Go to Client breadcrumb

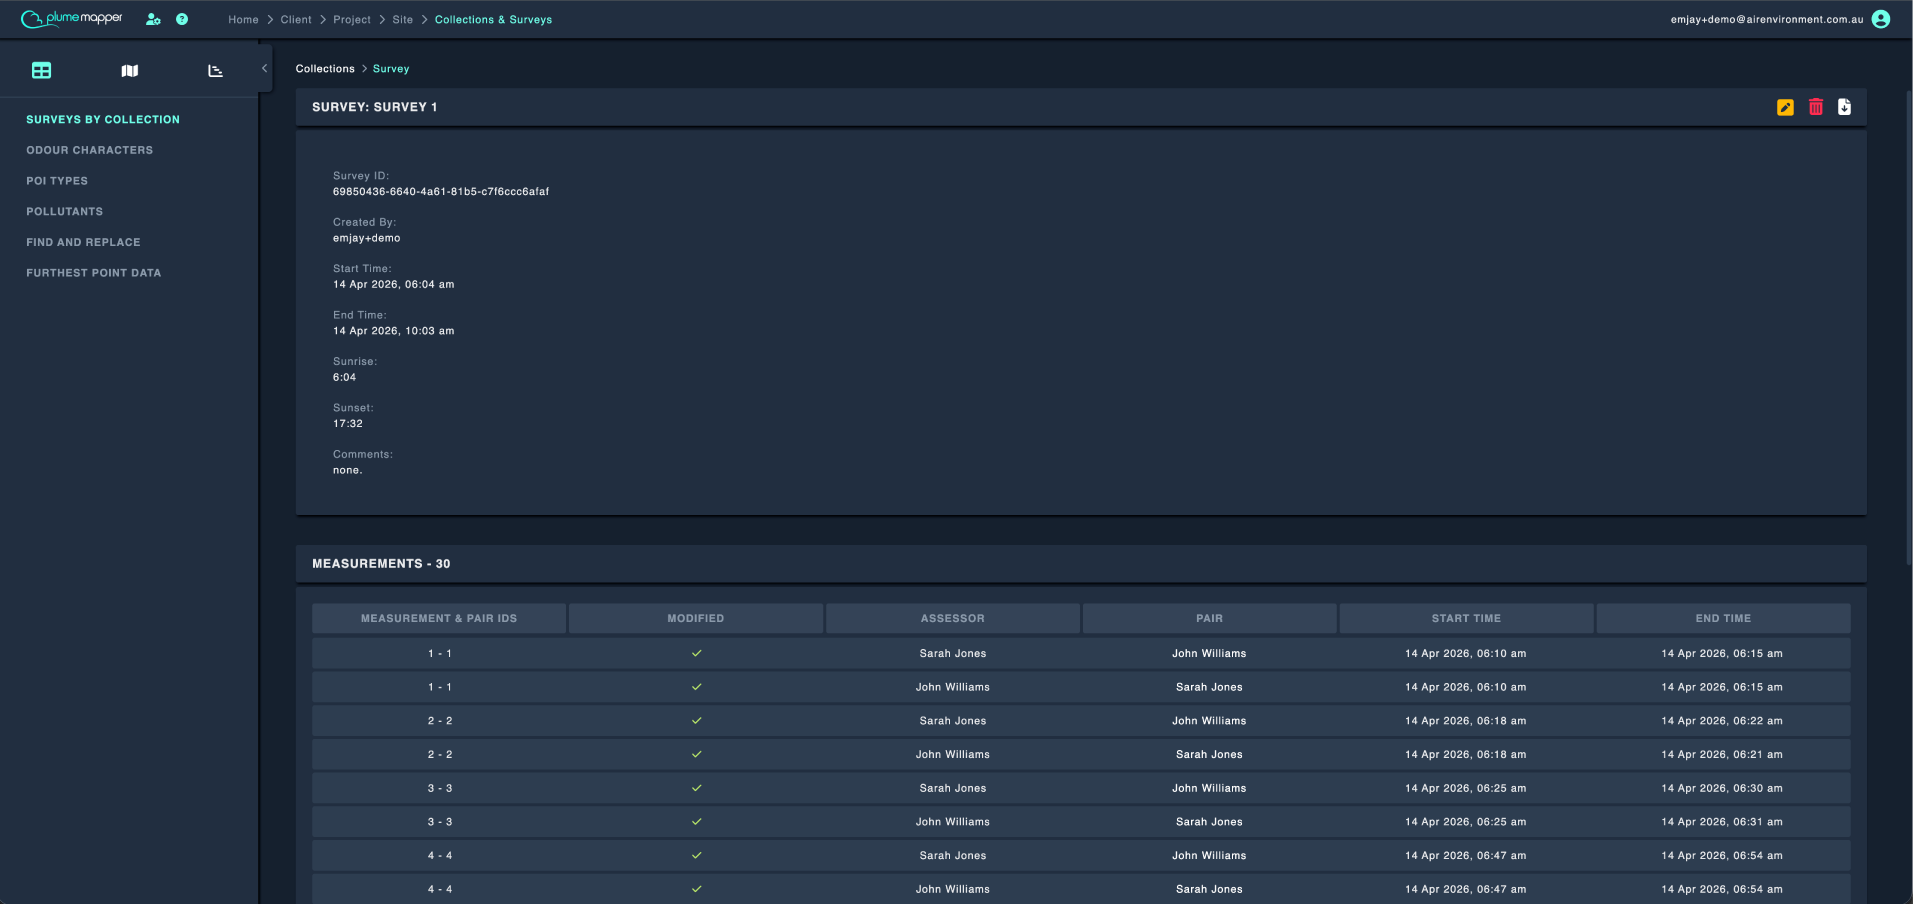point(296,20)
